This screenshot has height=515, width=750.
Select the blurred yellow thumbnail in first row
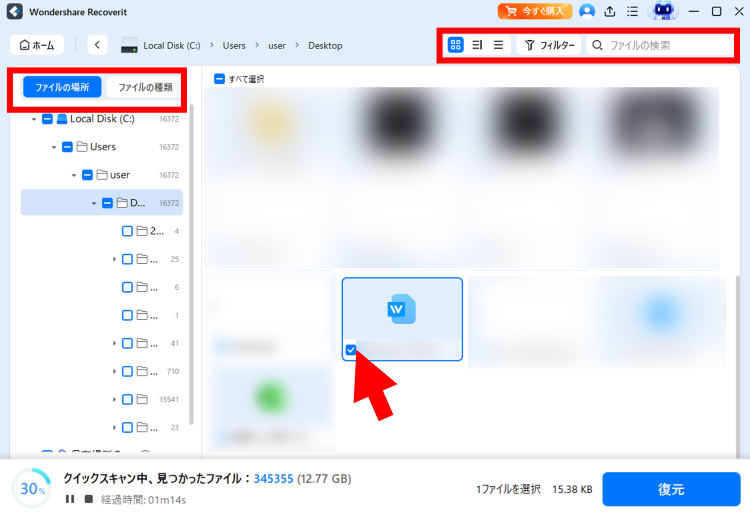coord(270,122)
